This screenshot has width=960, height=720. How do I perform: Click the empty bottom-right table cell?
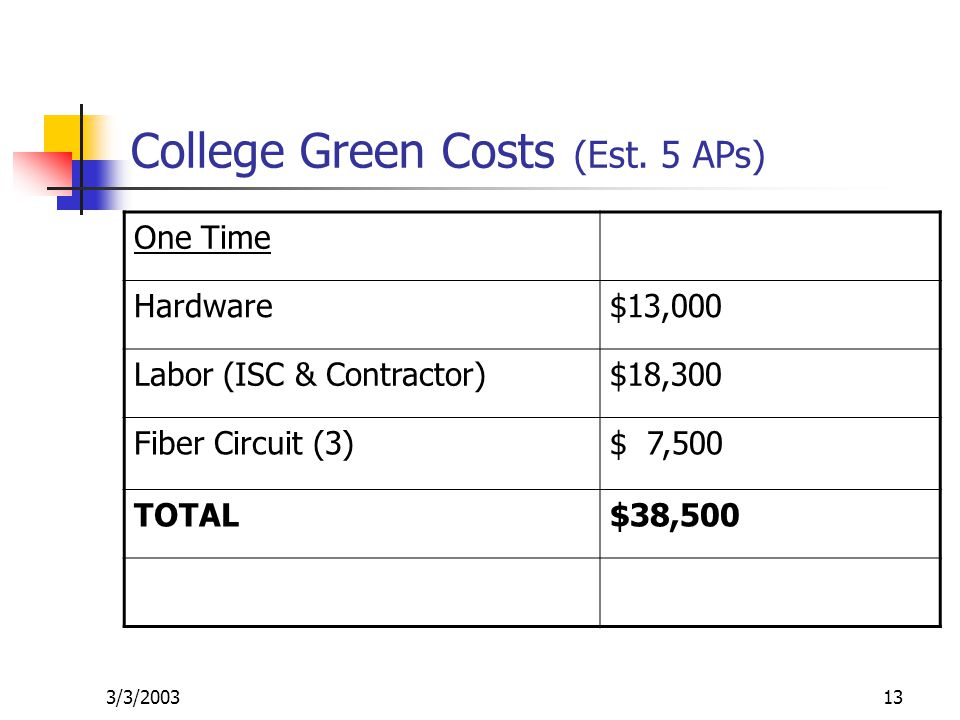[x=770, y=592]
